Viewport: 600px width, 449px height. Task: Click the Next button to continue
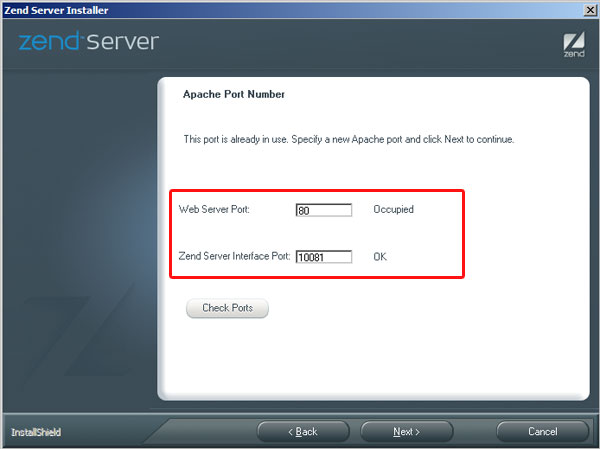point(406,432)
